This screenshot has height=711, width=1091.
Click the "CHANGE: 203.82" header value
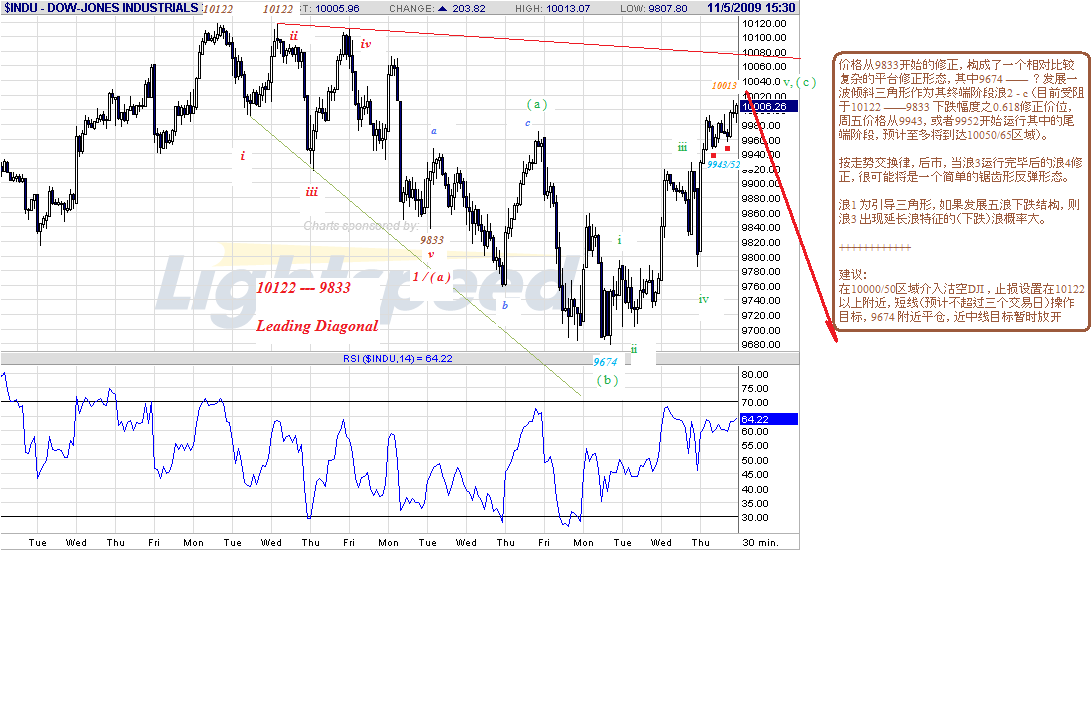click(x=438, y=8)
